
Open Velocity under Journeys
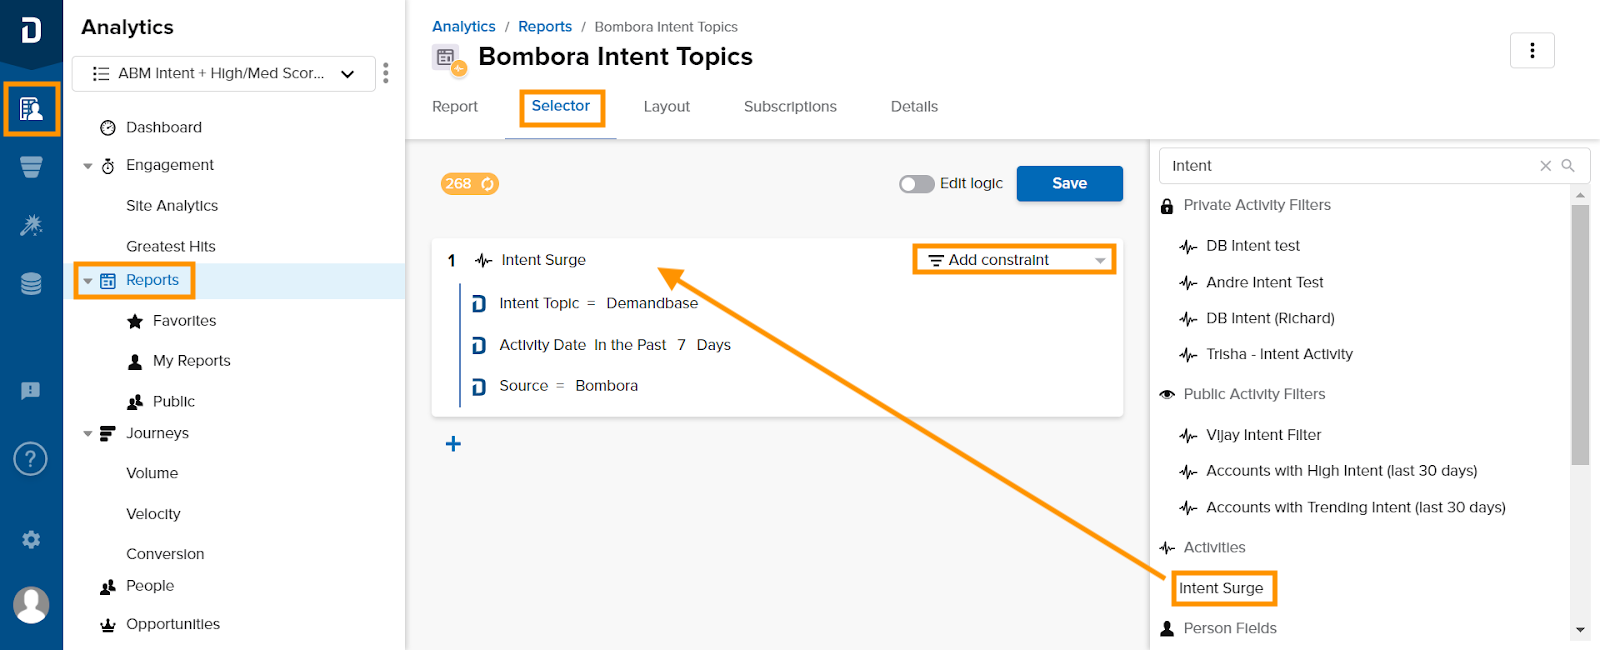point(153,514)
